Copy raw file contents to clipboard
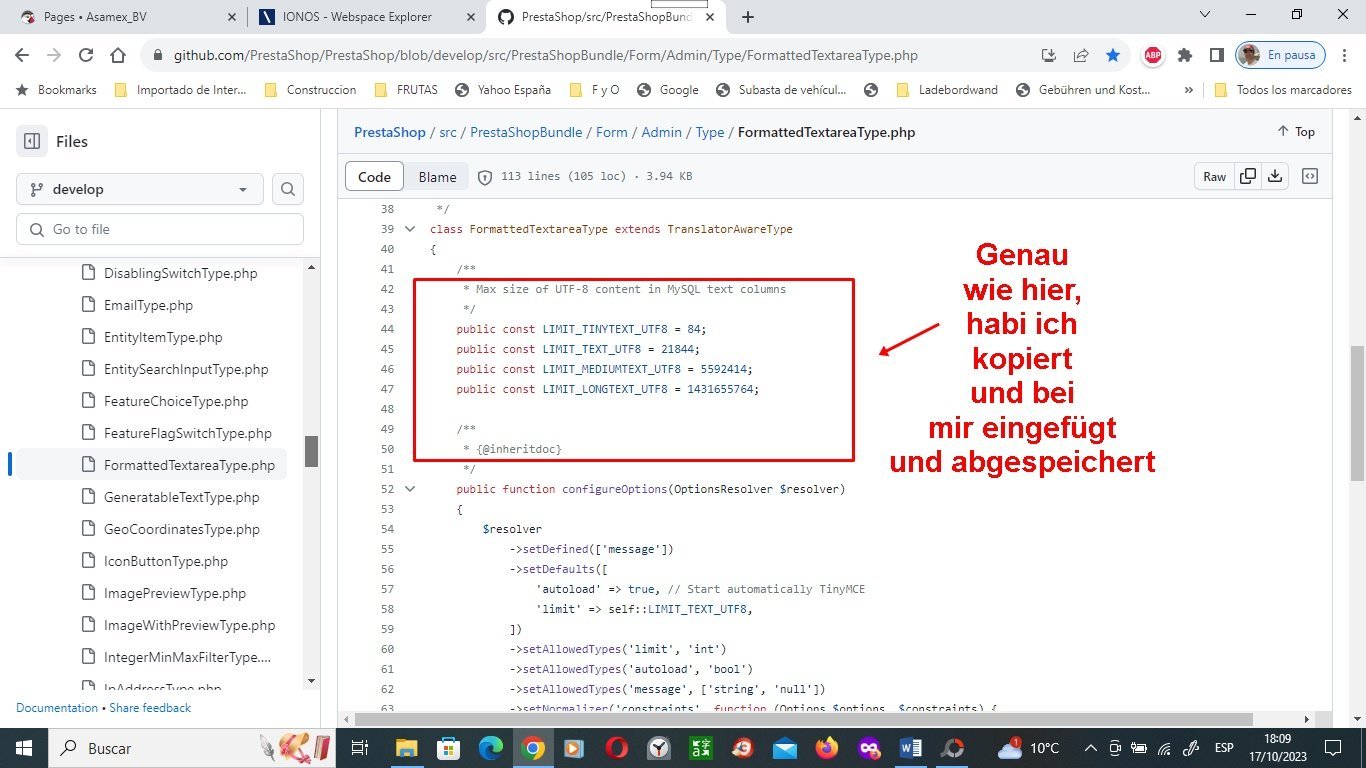 [x=1248, y=176]
